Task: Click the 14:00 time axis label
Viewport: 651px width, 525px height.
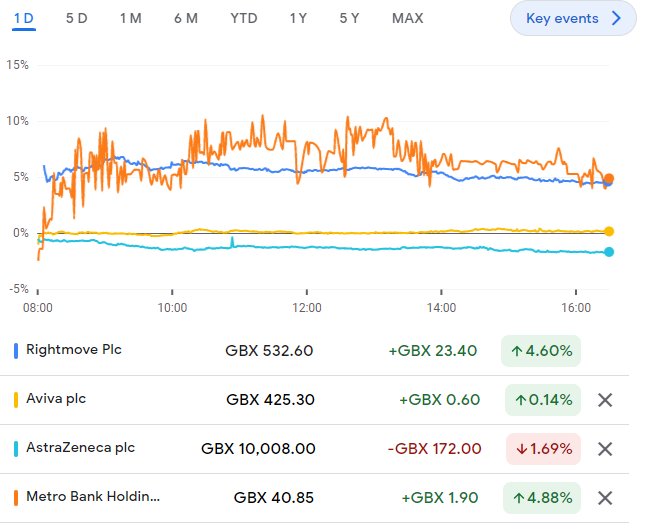Action: click(x=441, y=308)
